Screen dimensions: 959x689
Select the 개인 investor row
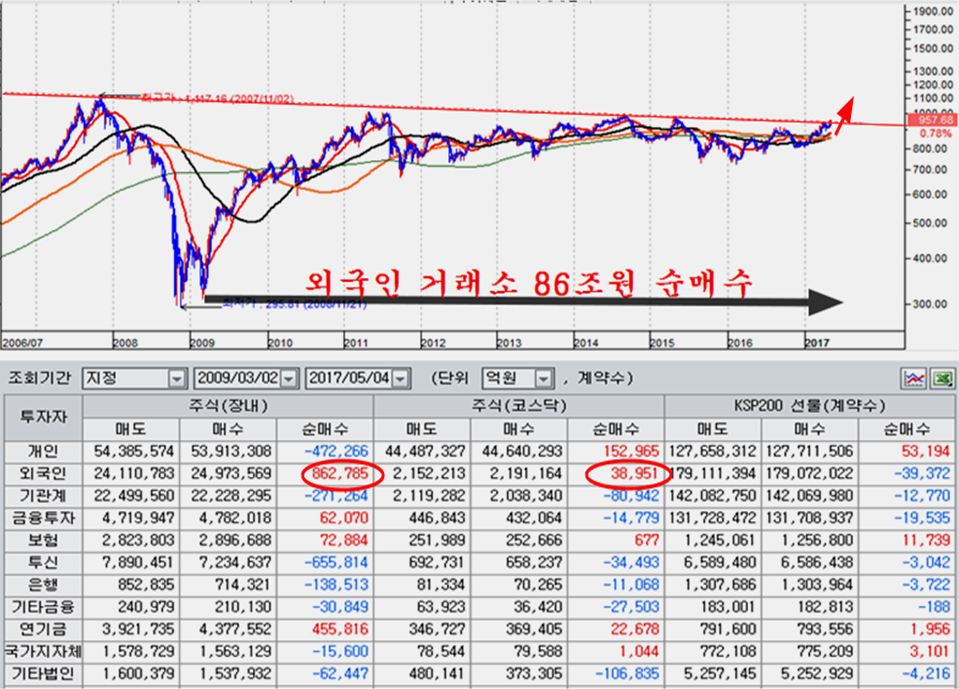point(42,450)
